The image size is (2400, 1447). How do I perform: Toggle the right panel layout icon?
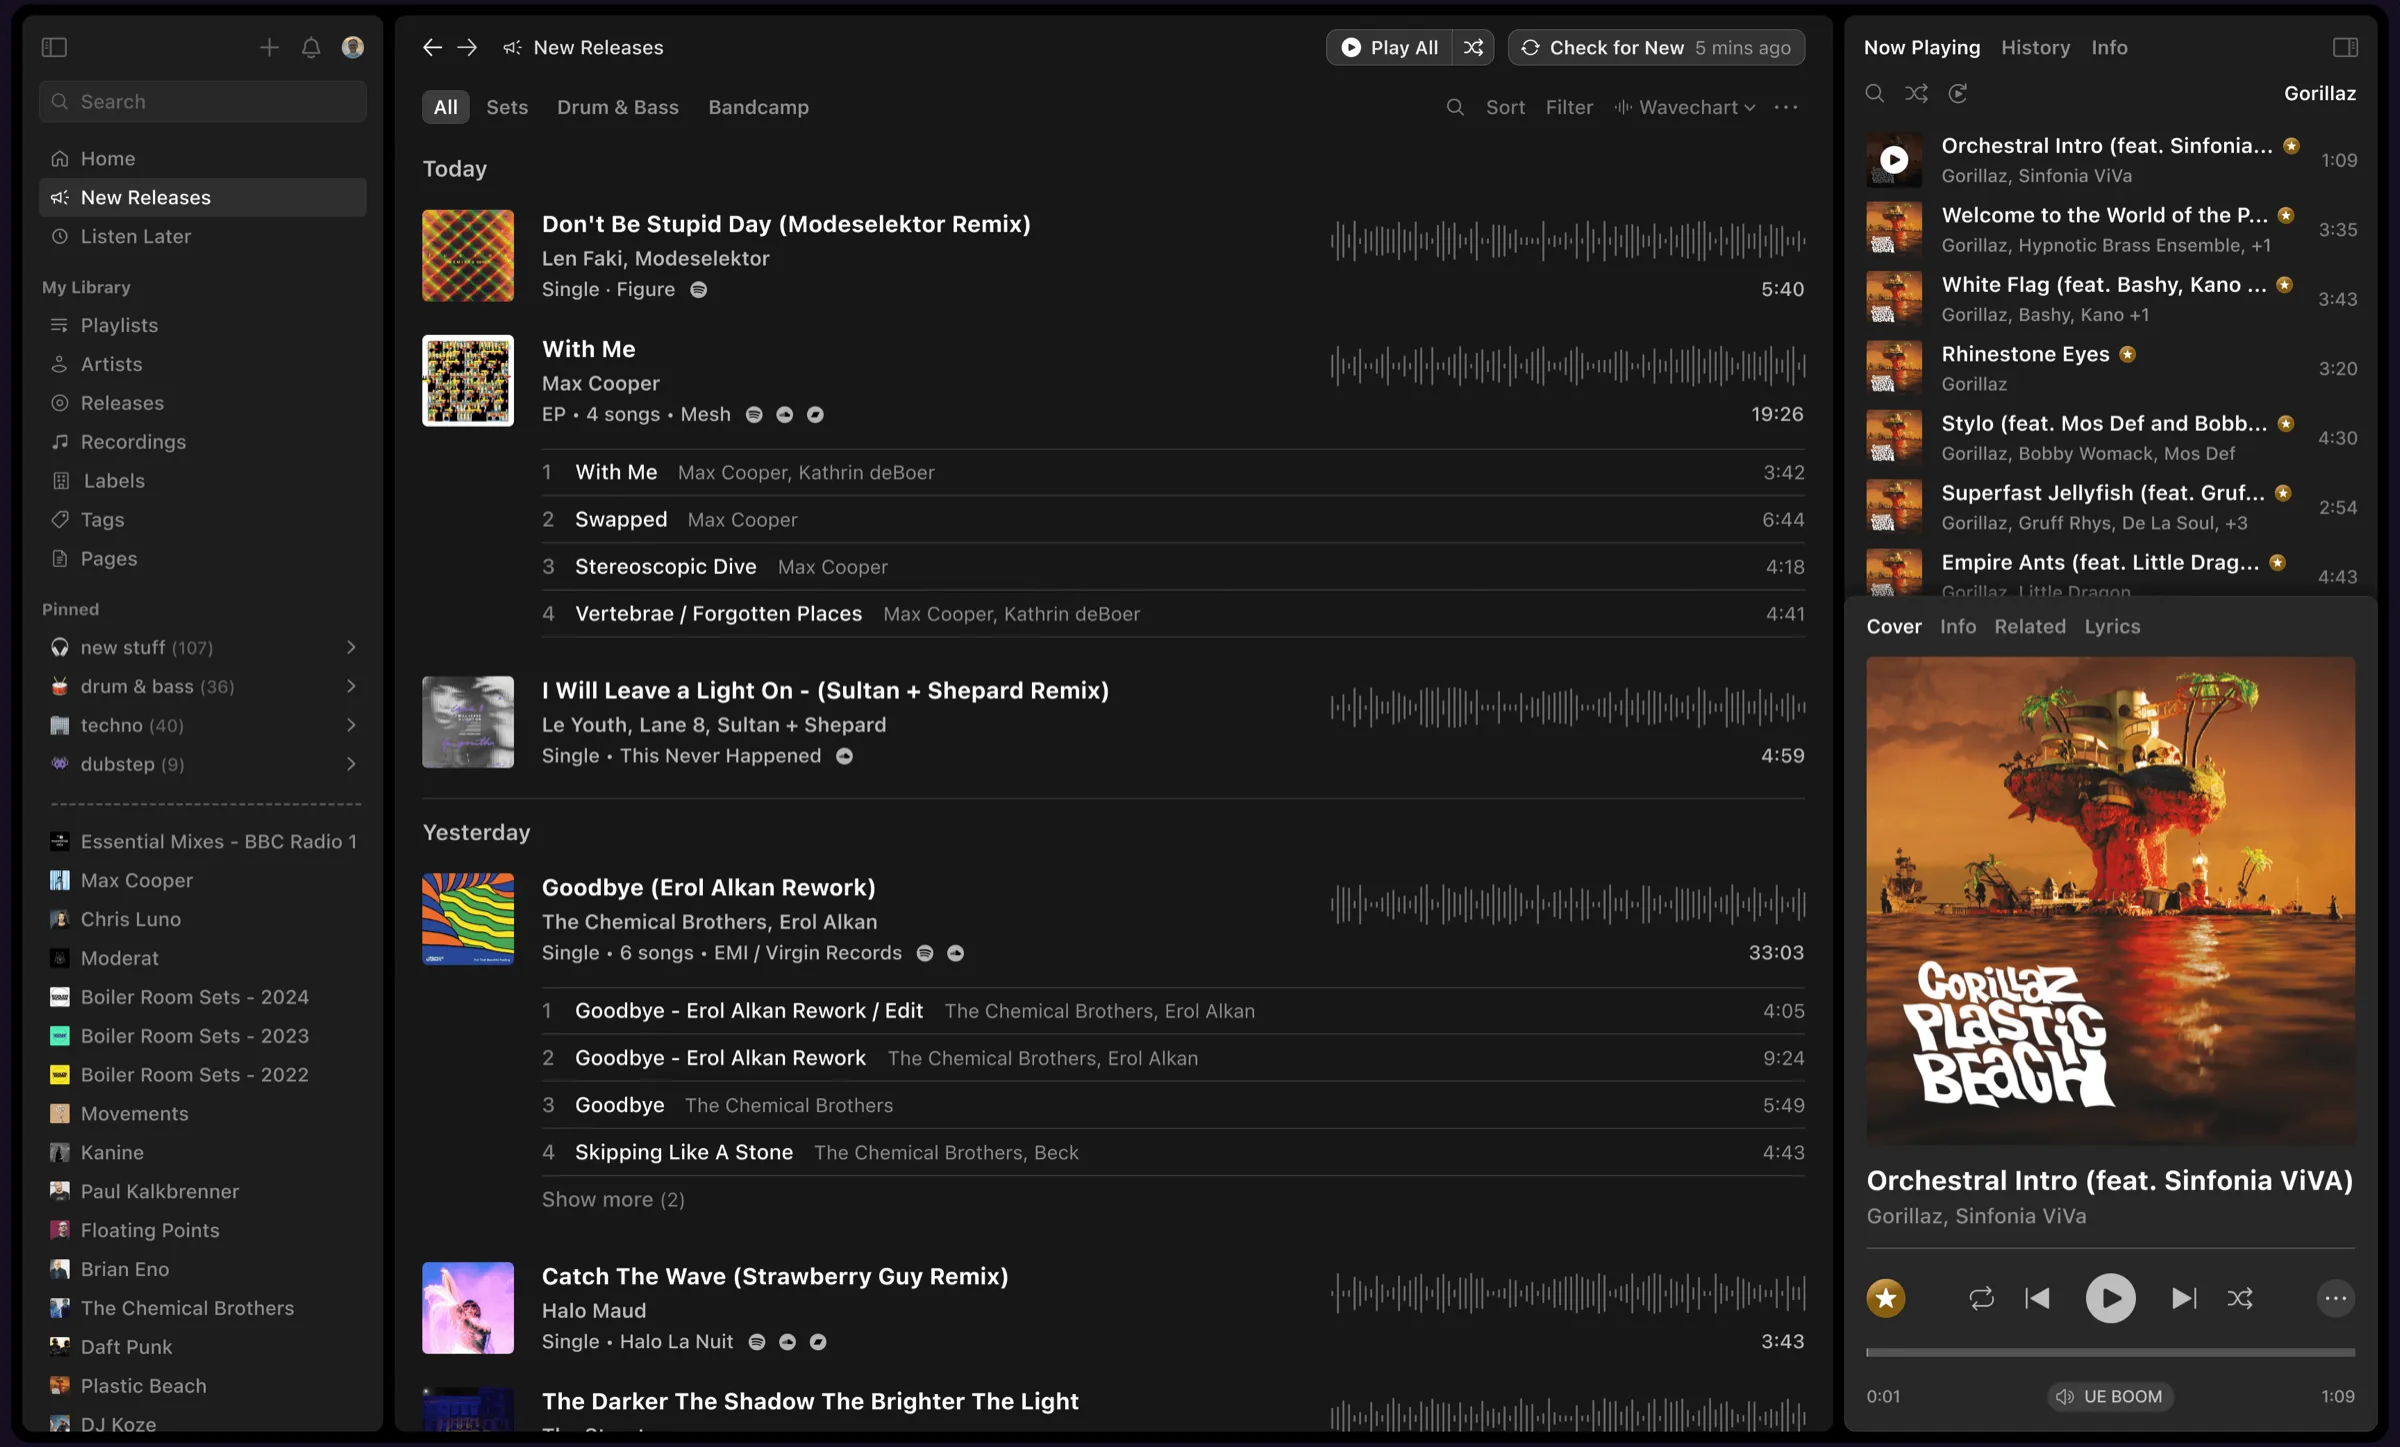click(x=2345, y=47)
